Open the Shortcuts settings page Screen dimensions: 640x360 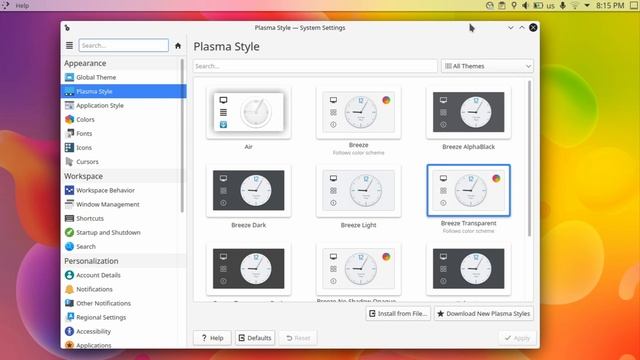[x=122, y=218]
